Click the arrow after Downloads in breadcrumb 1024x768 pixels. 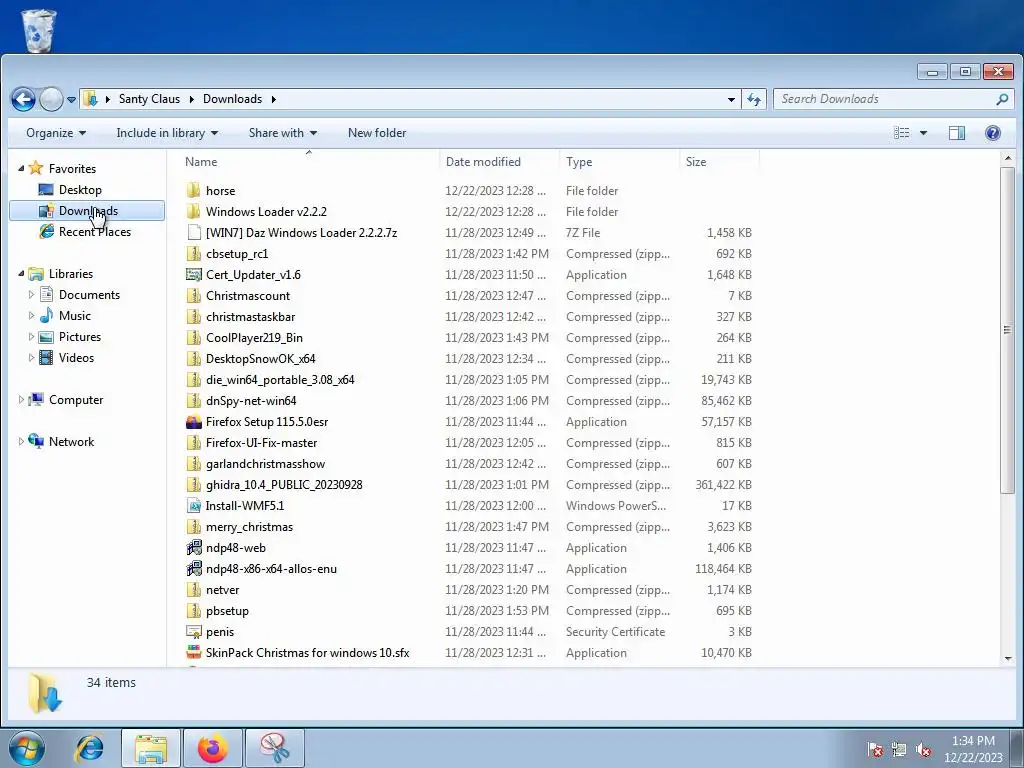point(274,99)
